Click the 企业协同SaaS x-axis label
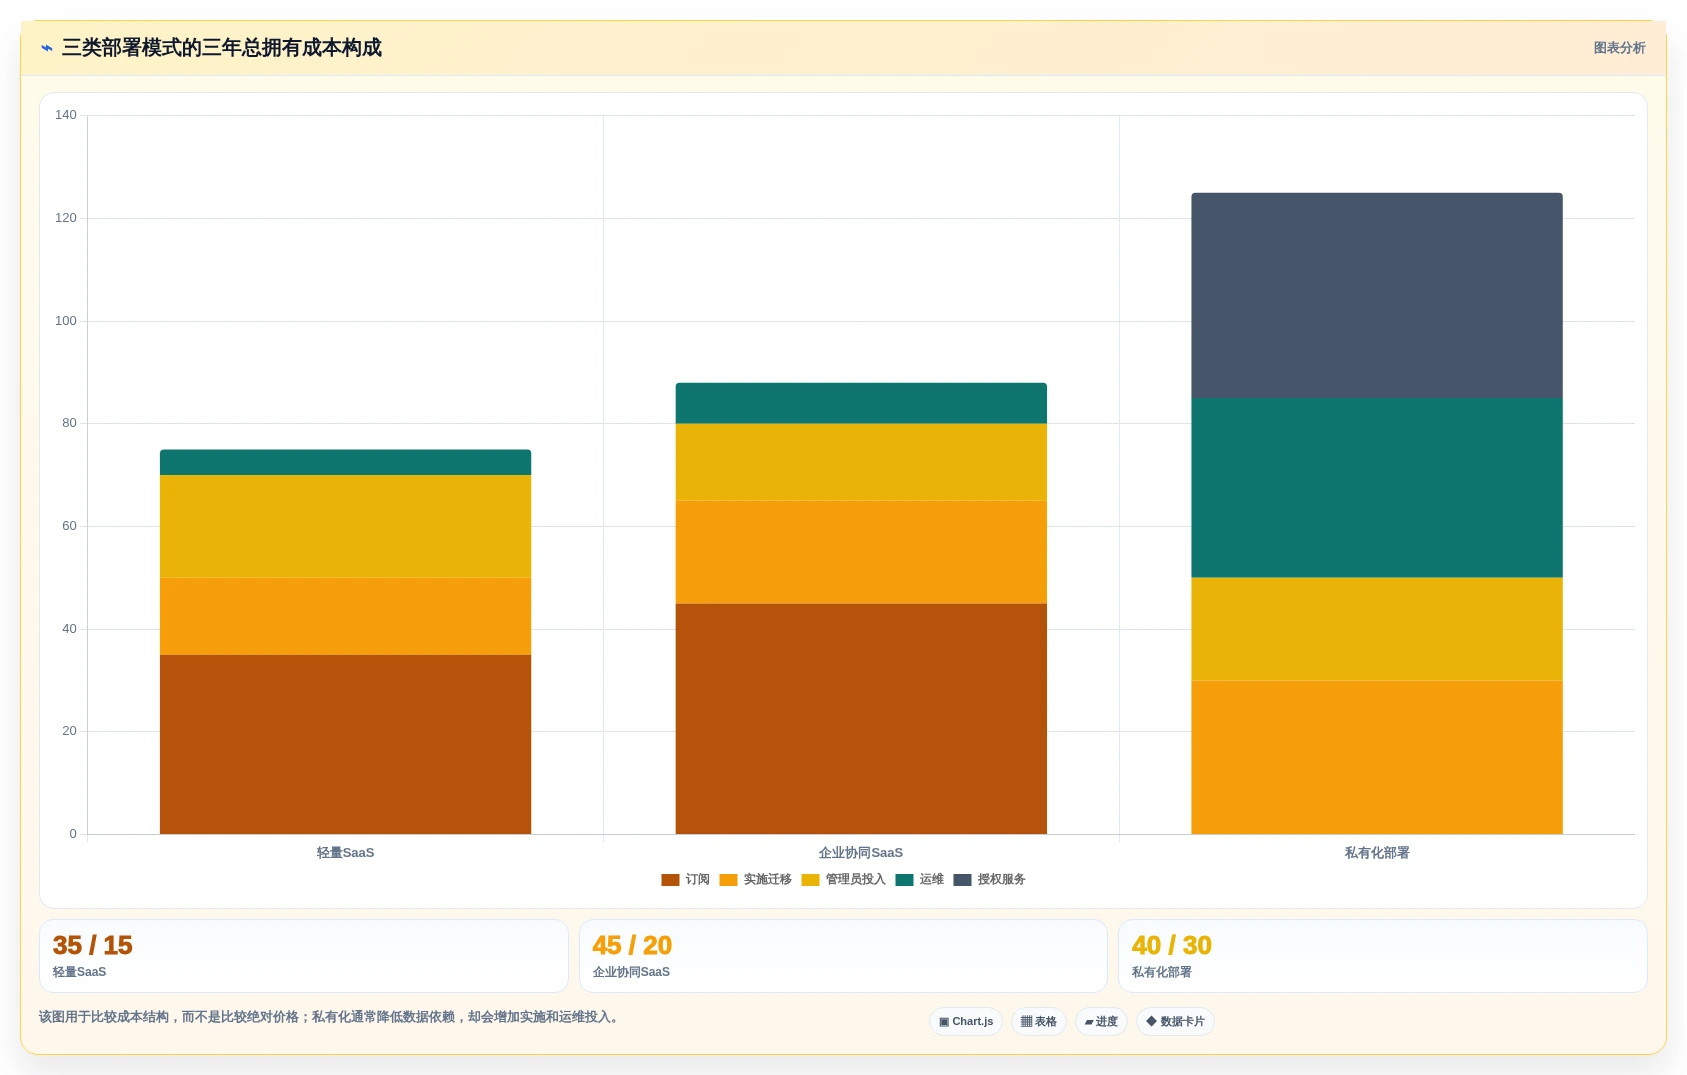Screen dimensions: 1687x1075 (x=861, y=853)
